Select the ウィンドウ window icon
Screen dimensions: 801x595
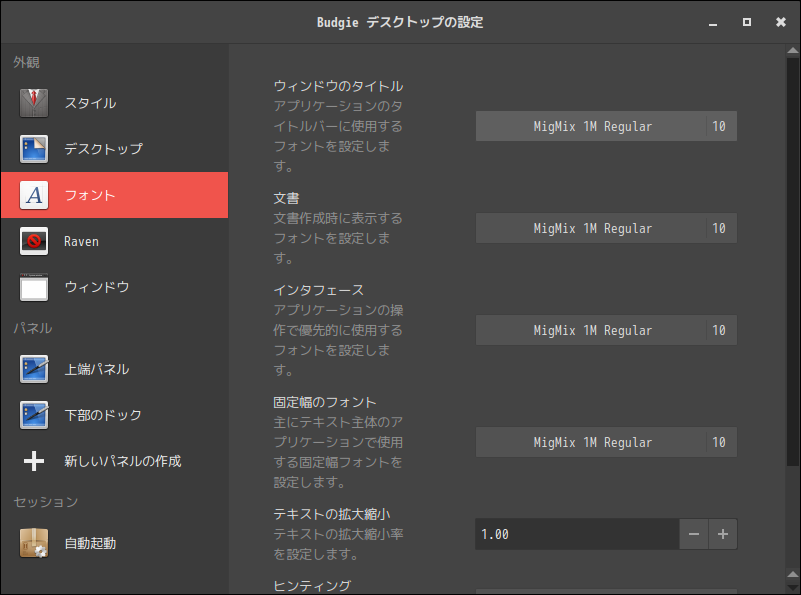click(x=34, y=287)
